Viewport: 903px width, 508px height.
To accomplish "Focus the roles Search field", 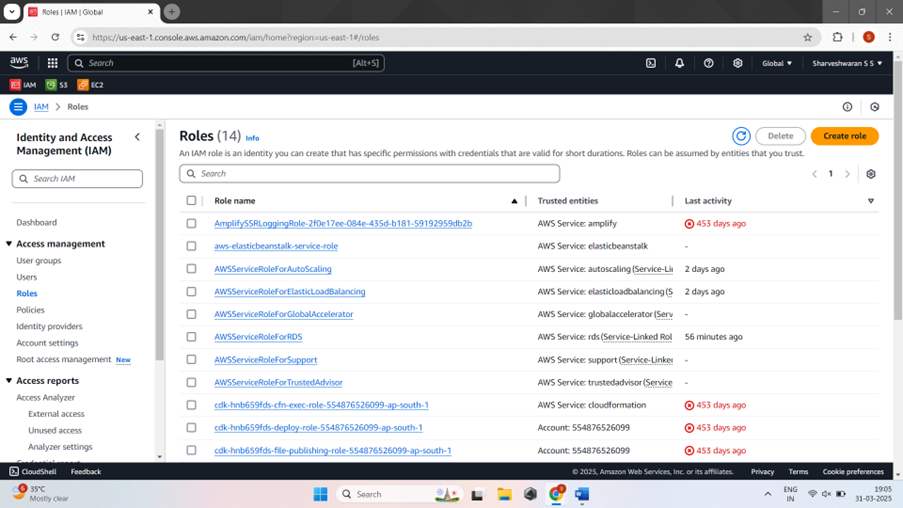I will tap(369, 173).
